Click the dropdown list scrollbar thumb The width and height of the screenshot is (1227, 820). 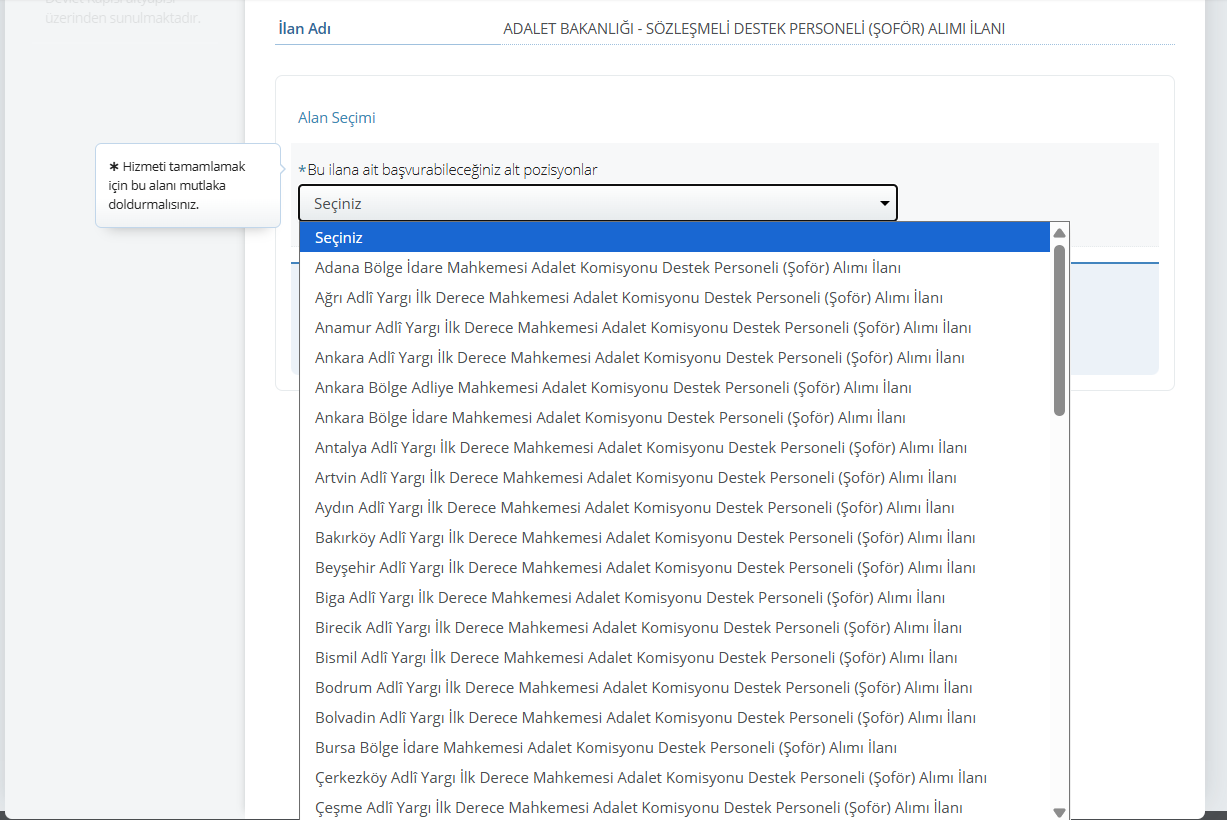[1060, 330]
